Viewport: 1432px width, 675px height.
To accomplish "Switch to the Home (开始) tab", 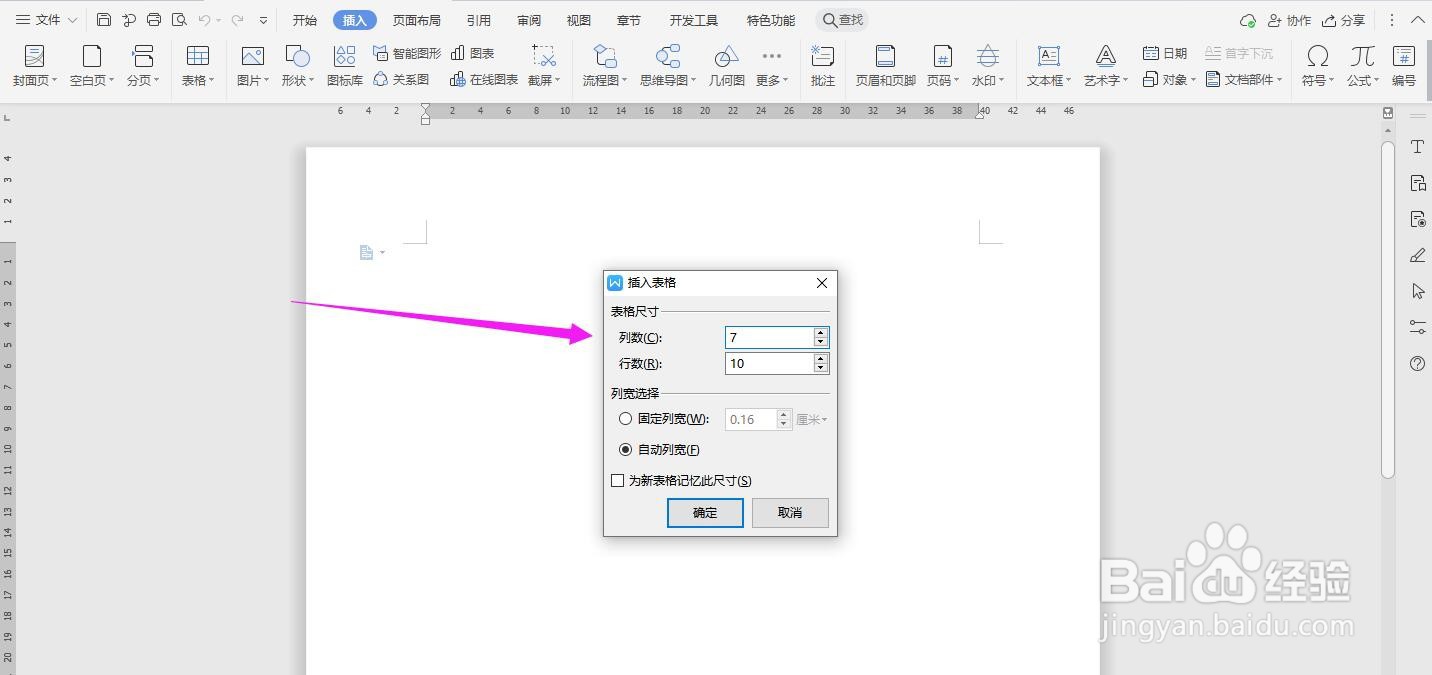I will [x=305, y=20].
